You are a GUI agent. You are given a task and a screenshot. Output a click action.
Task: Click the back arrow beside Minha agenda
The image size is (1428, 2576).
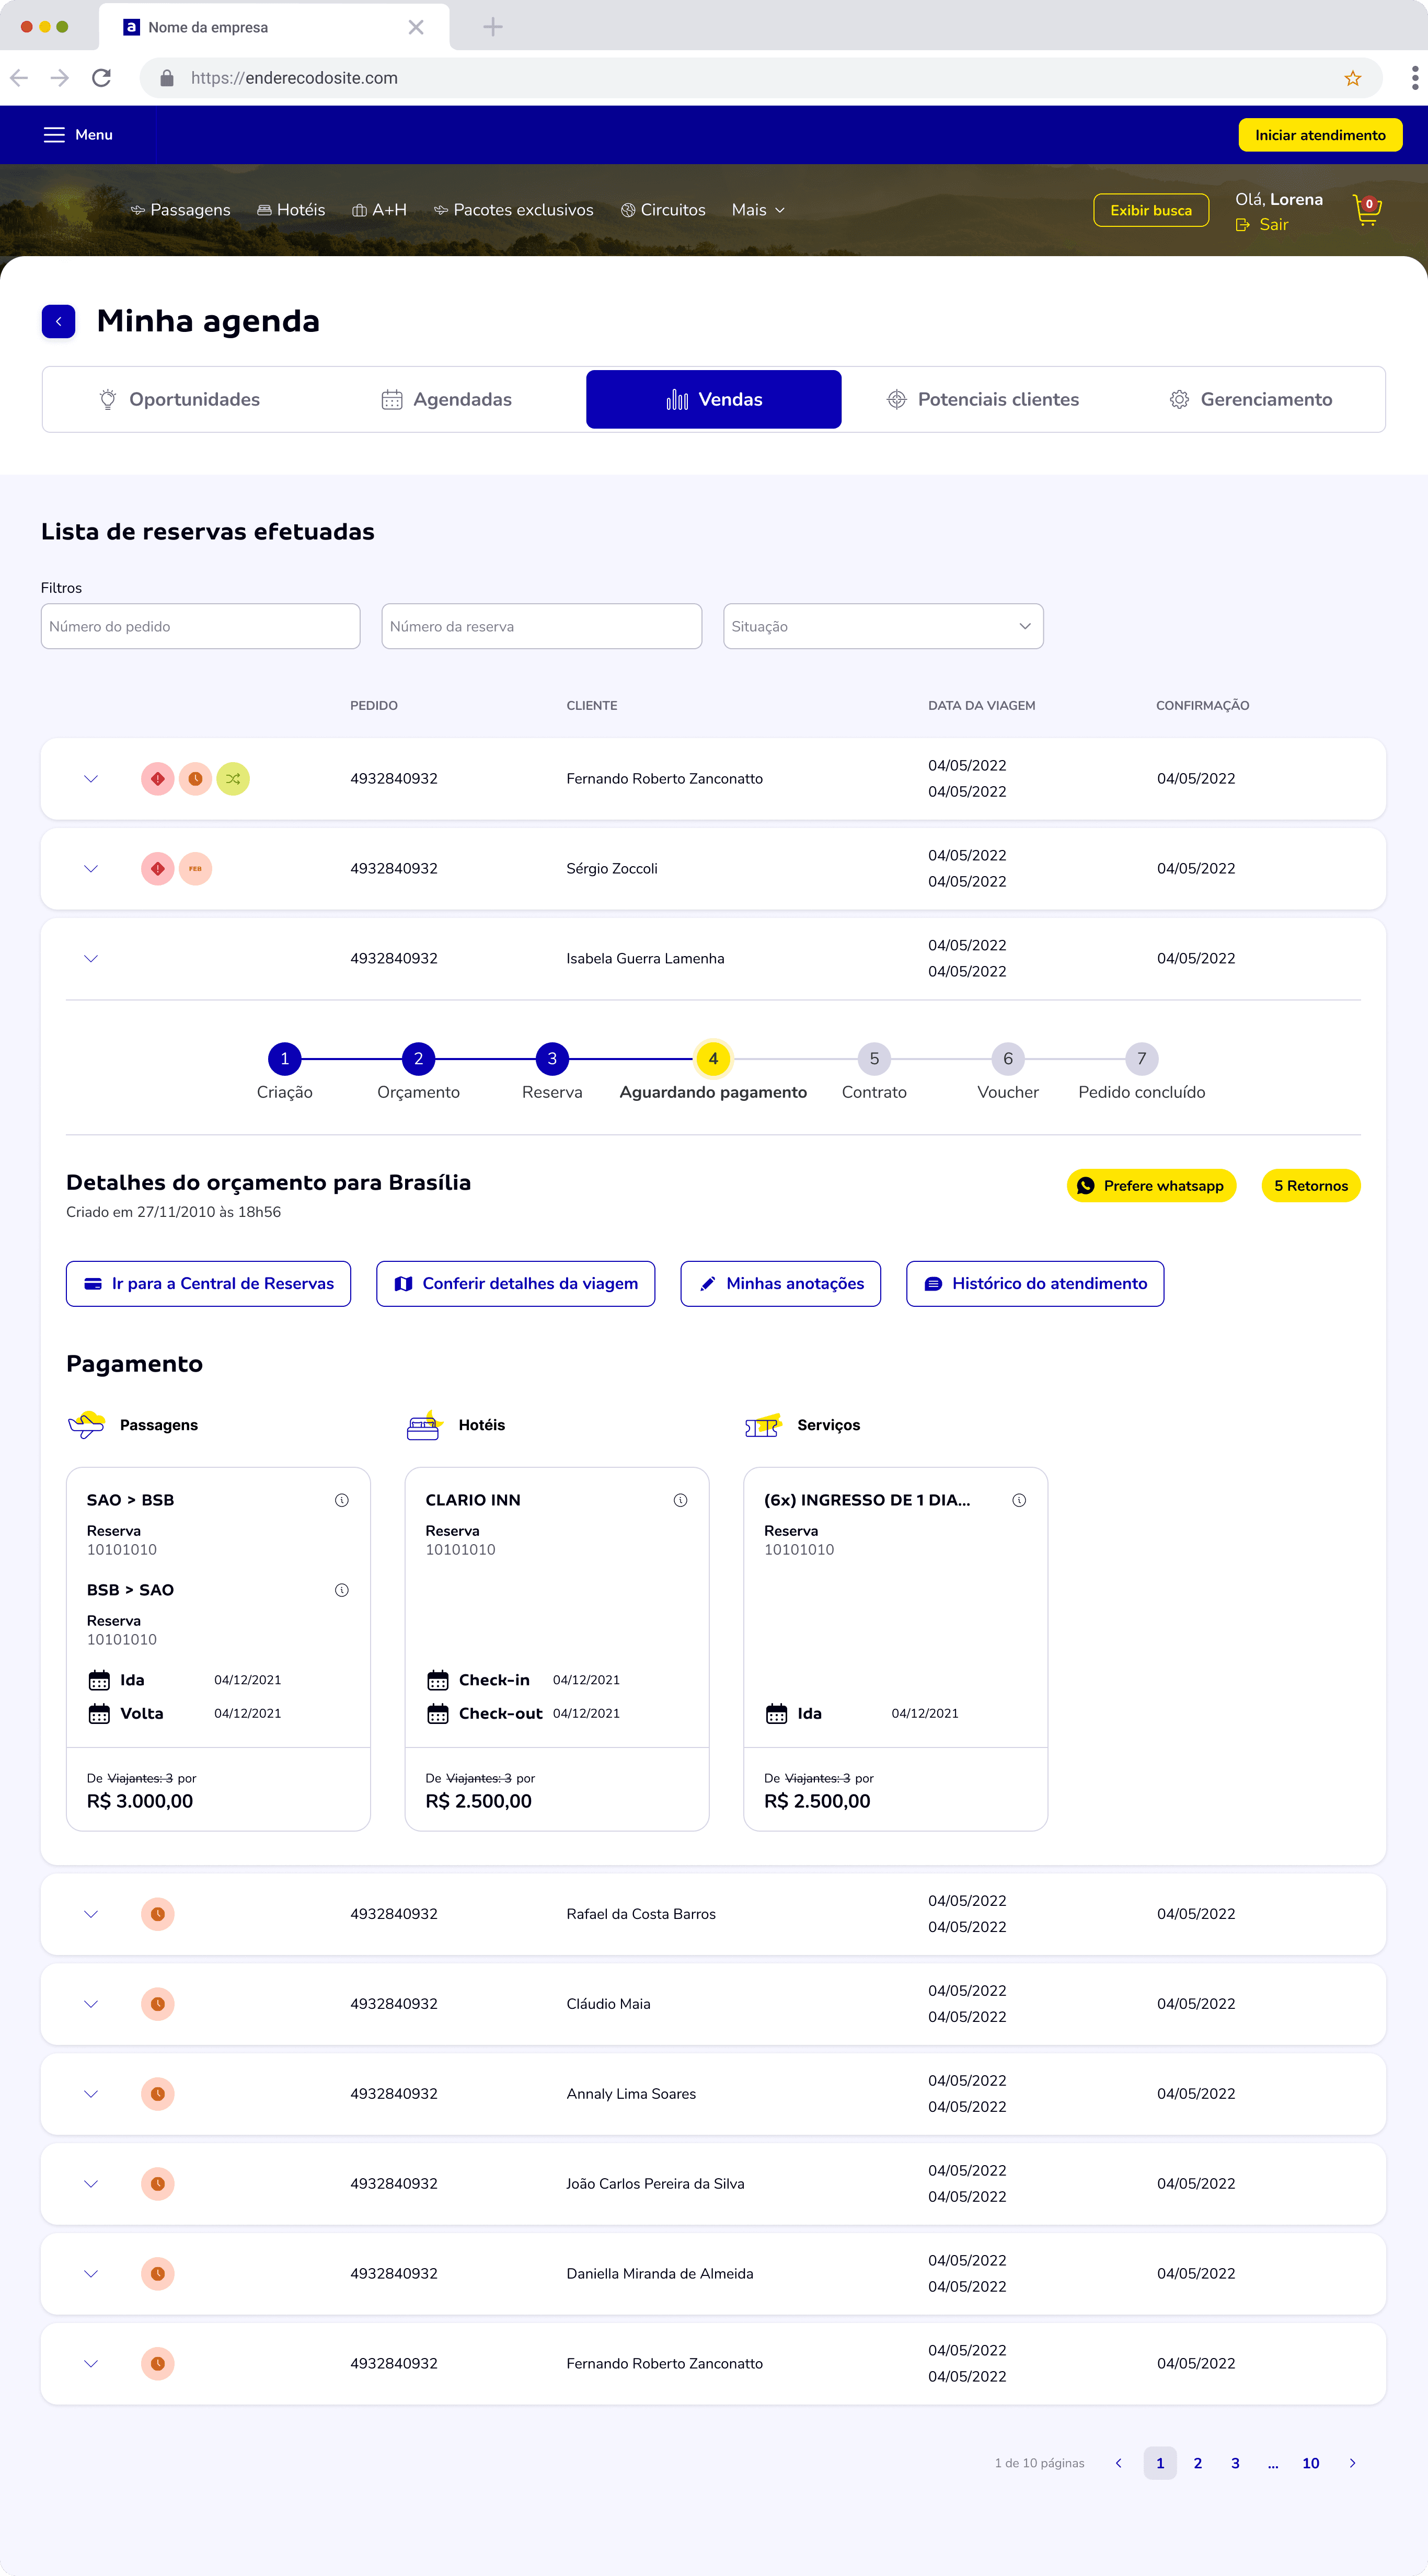tap(59, 321)
